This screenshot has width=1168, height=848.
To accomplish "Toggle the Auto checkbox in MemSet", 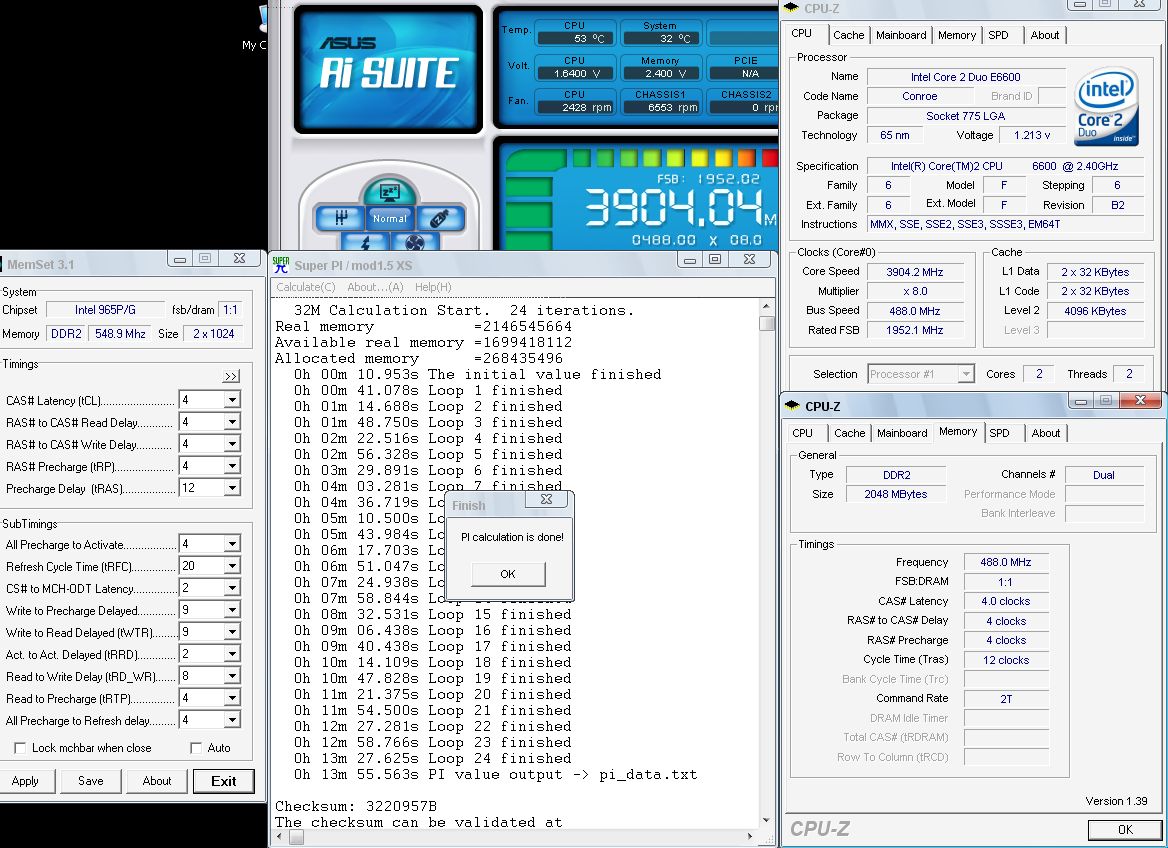I will 196,747.
